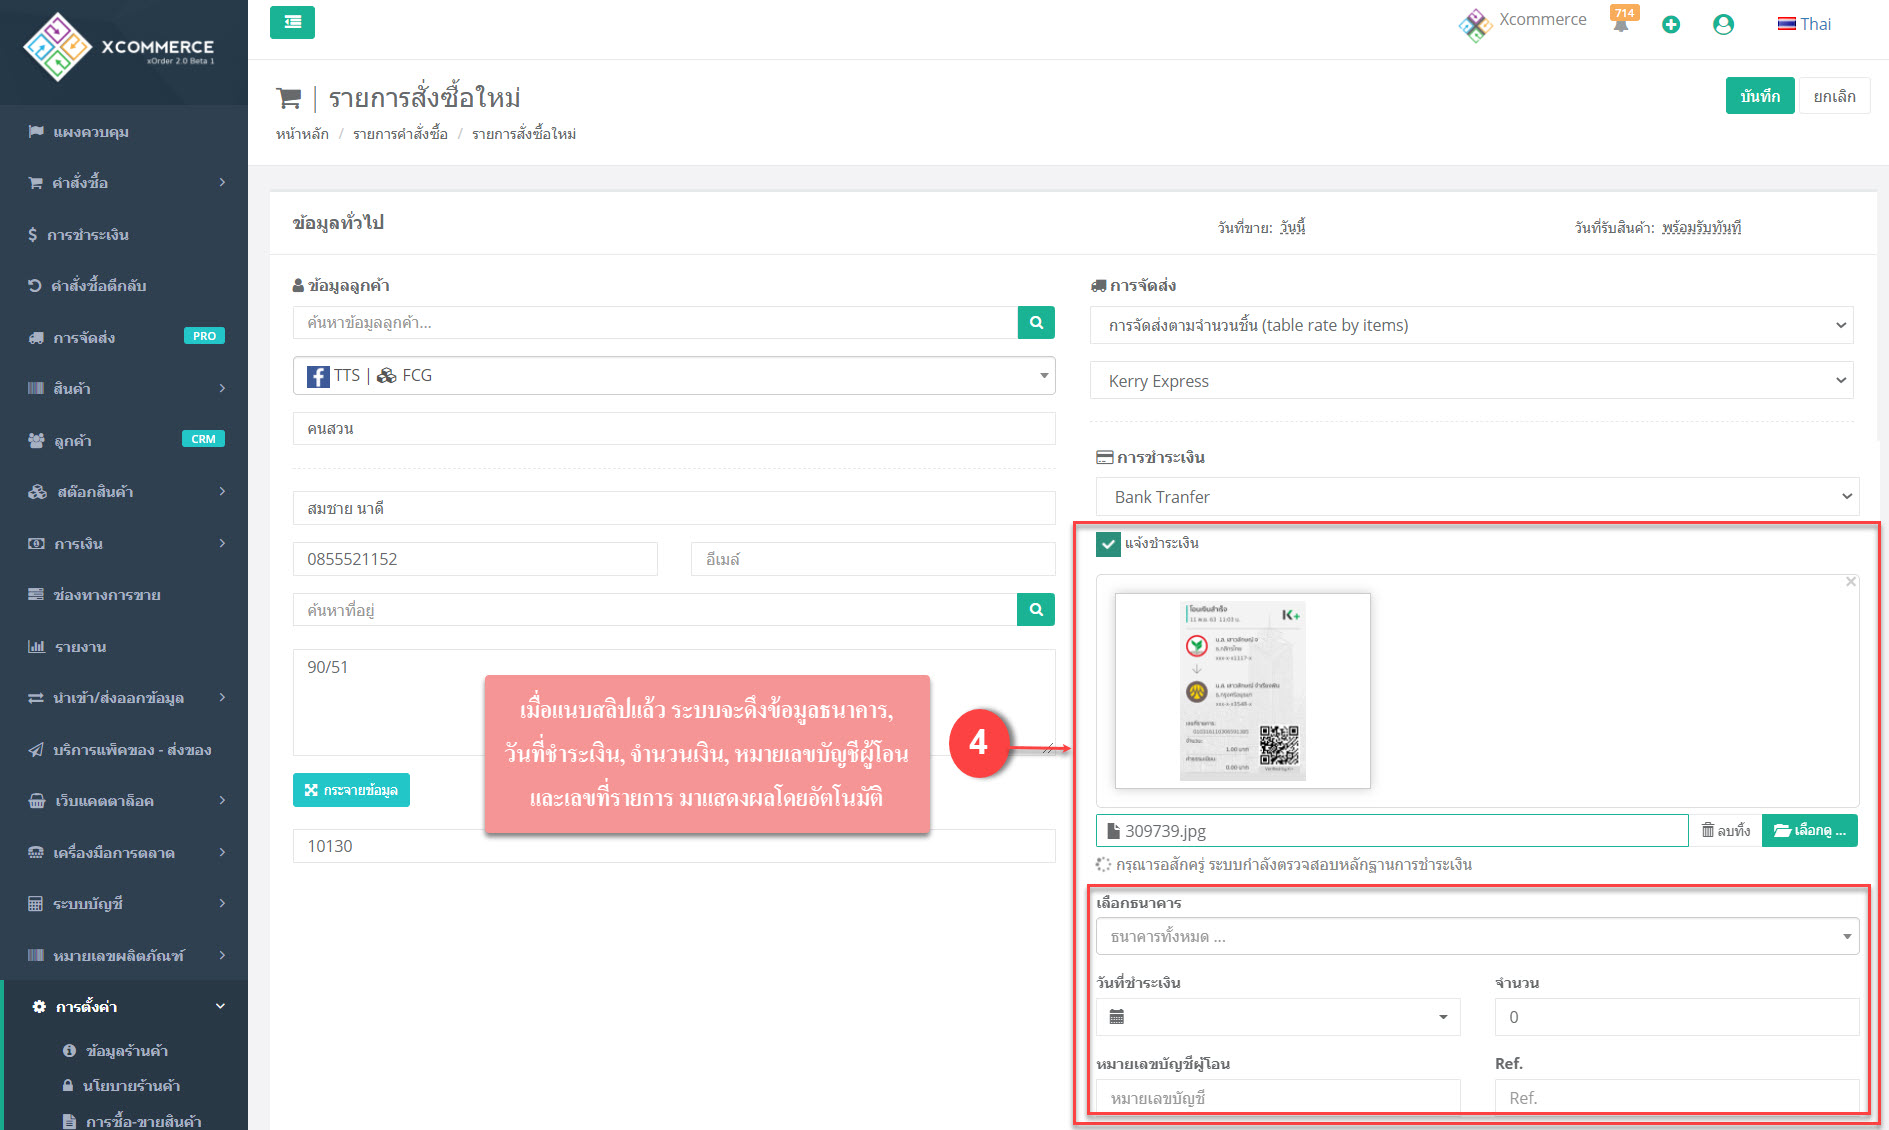The height and width of the screenshot is (1130, 1889).
Task: Expand การเงิน sidebar submenu
Action: click(x=124, y=544)
